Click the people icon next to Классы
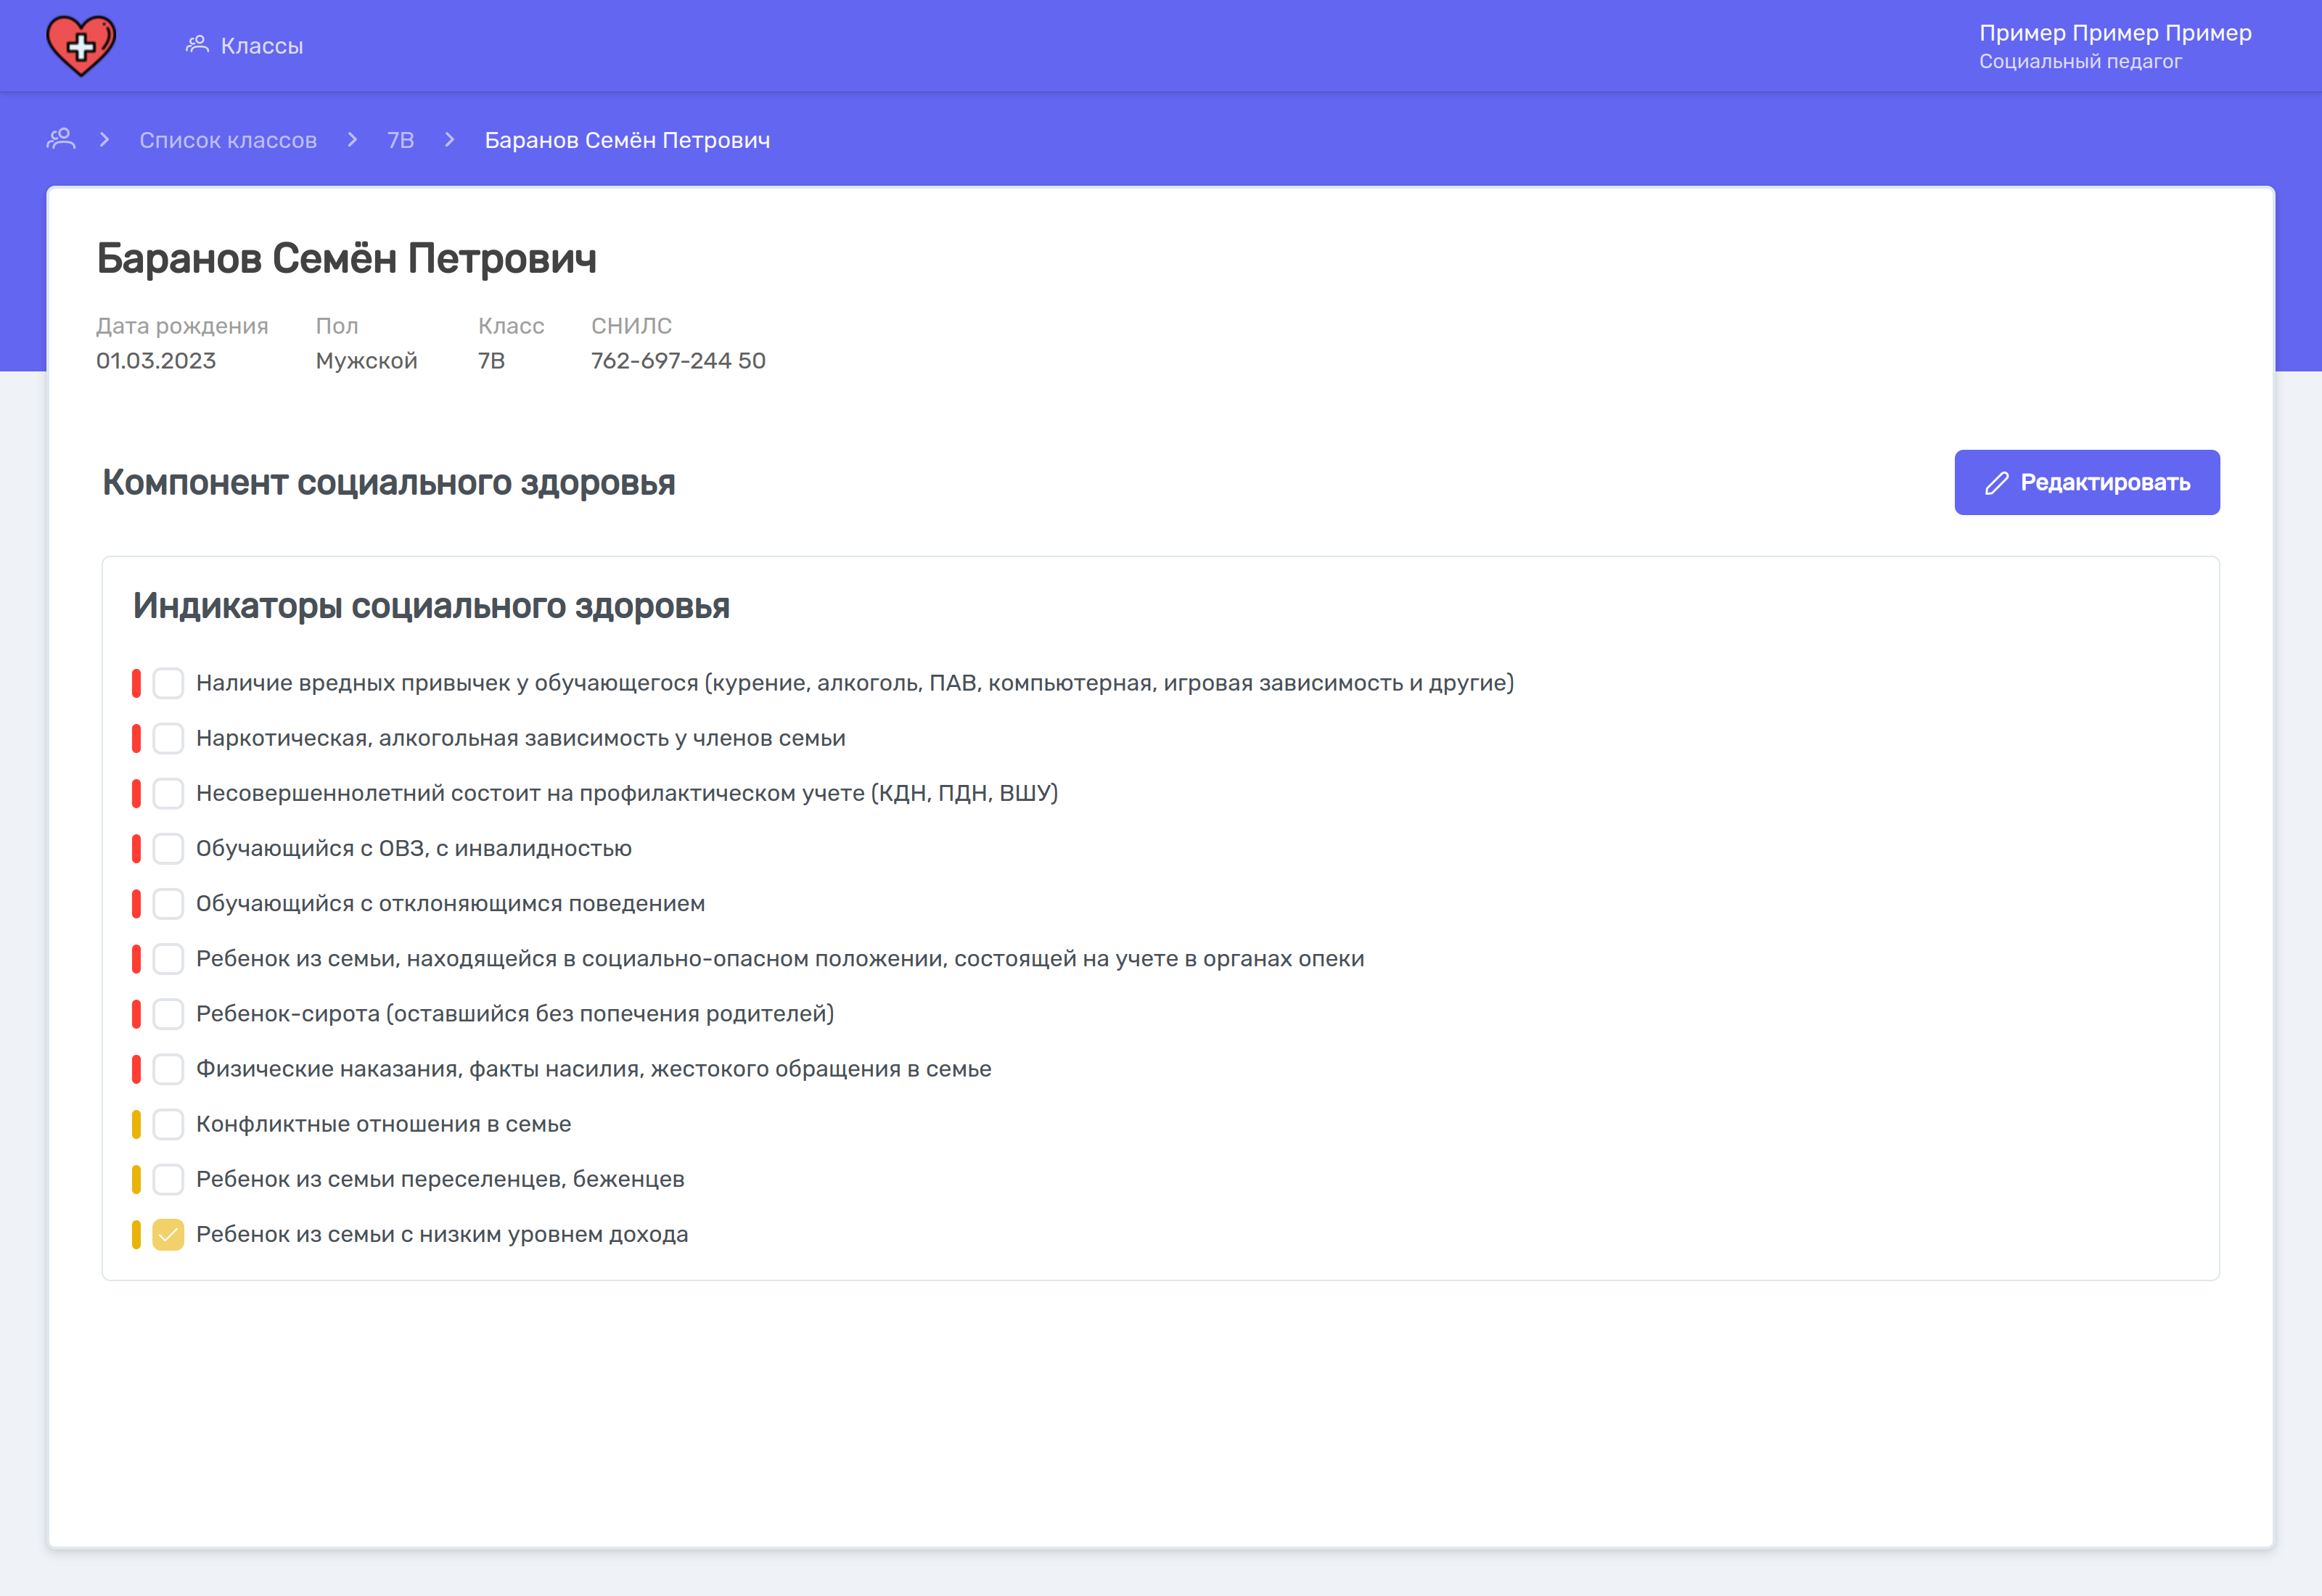2322x1596 pixels. click(x=197, y=45)
